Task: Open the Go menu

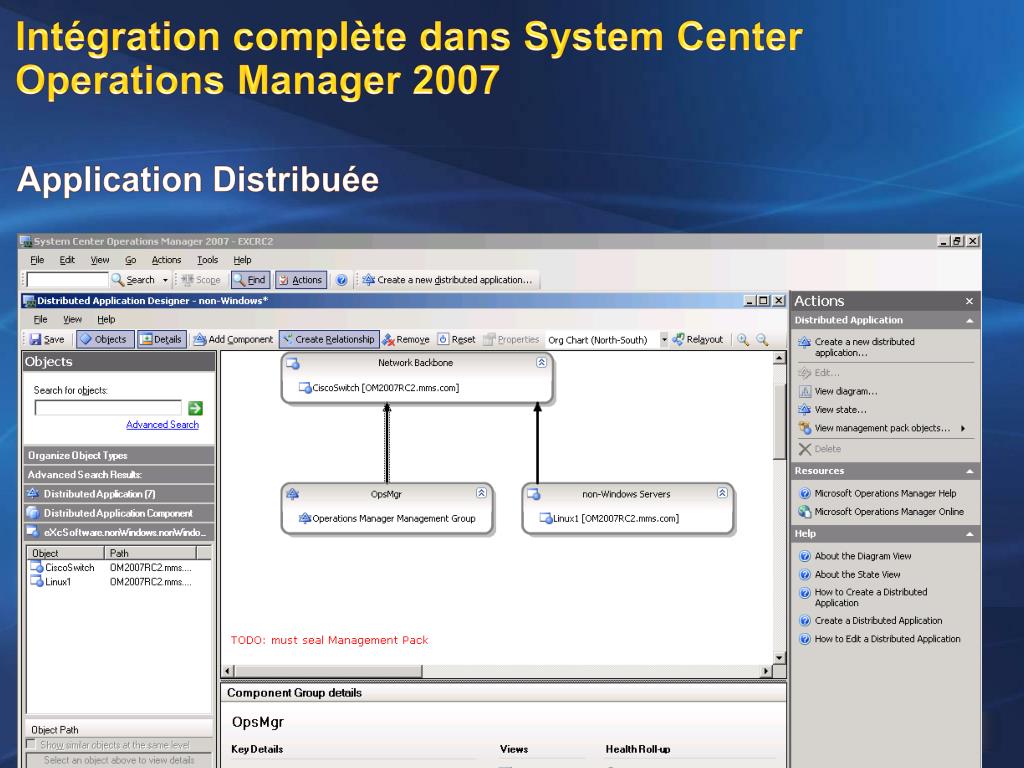Action: pos(131,260)
